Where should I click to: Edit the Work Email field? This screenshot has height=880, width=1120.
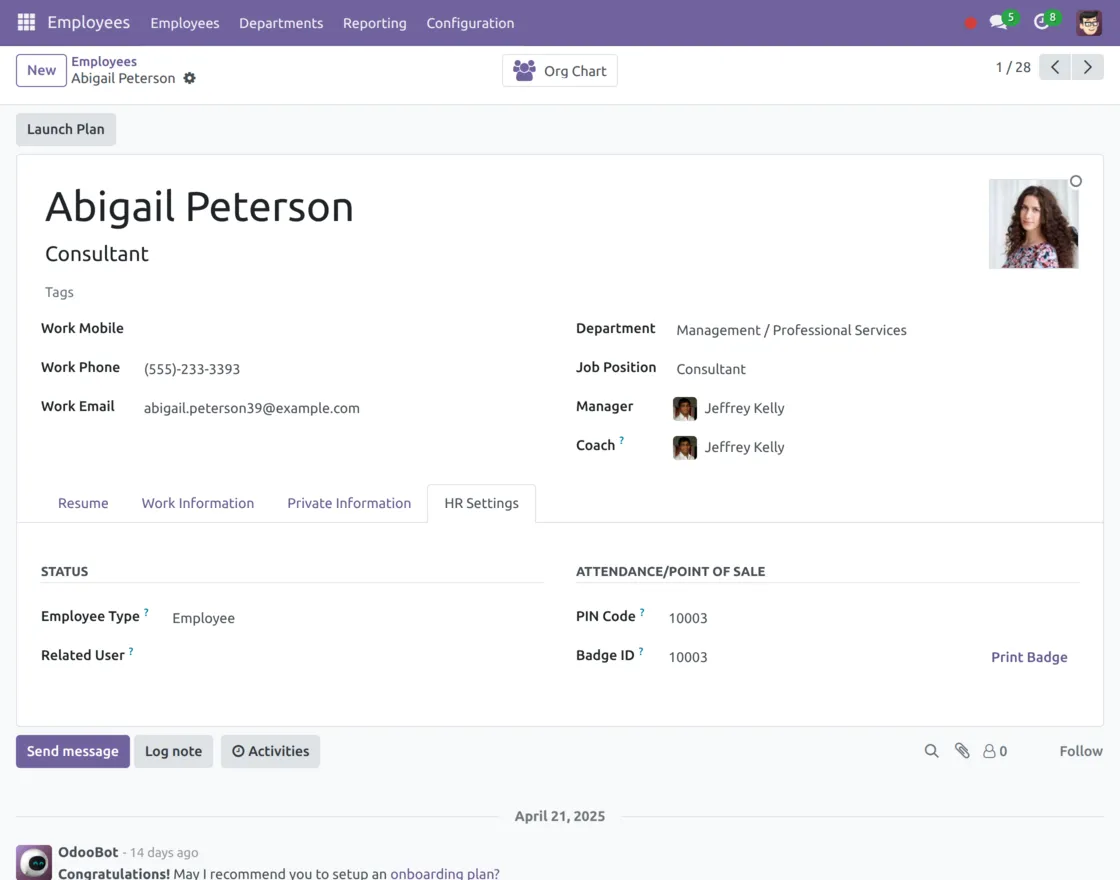(343, 408)
